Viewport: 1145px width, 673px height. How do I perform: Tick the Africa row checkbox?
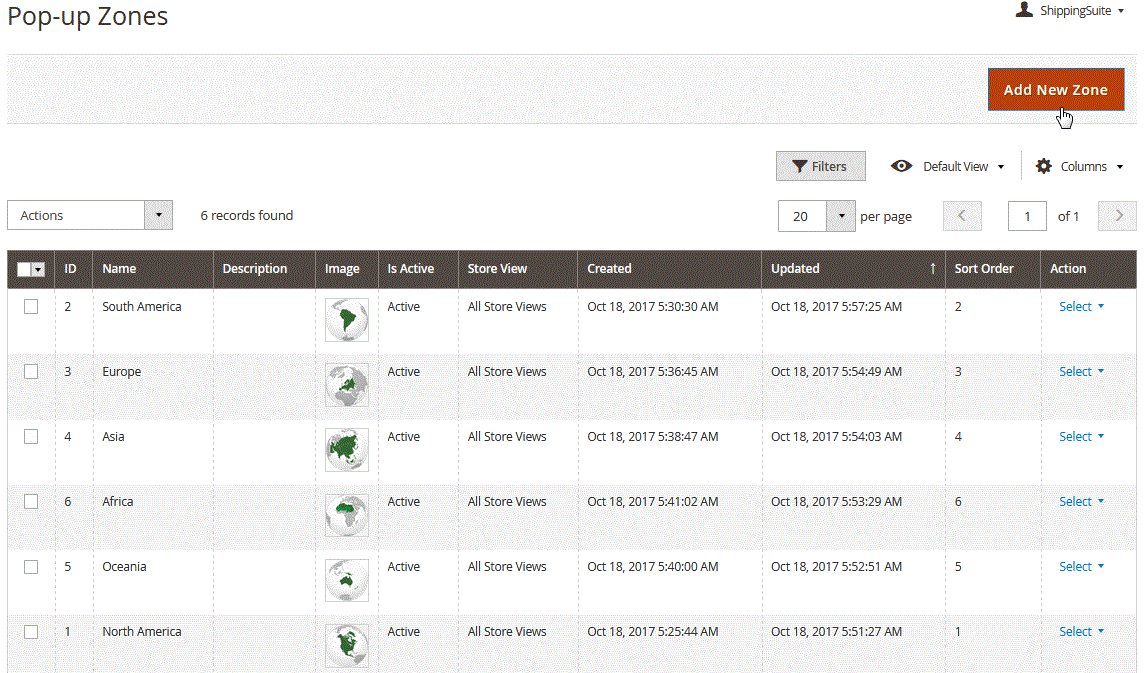(31, 502)
